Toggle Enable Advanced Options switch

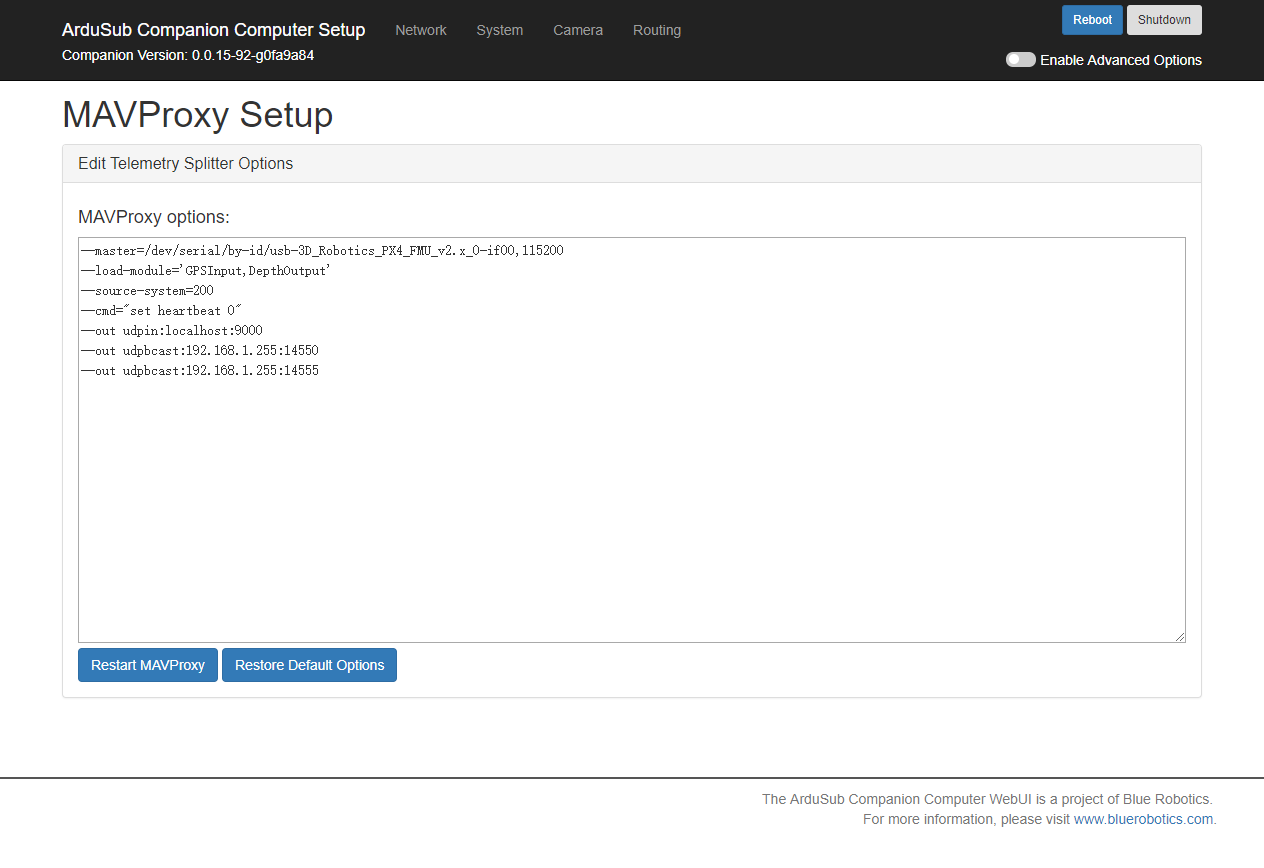pos(1020,59)
